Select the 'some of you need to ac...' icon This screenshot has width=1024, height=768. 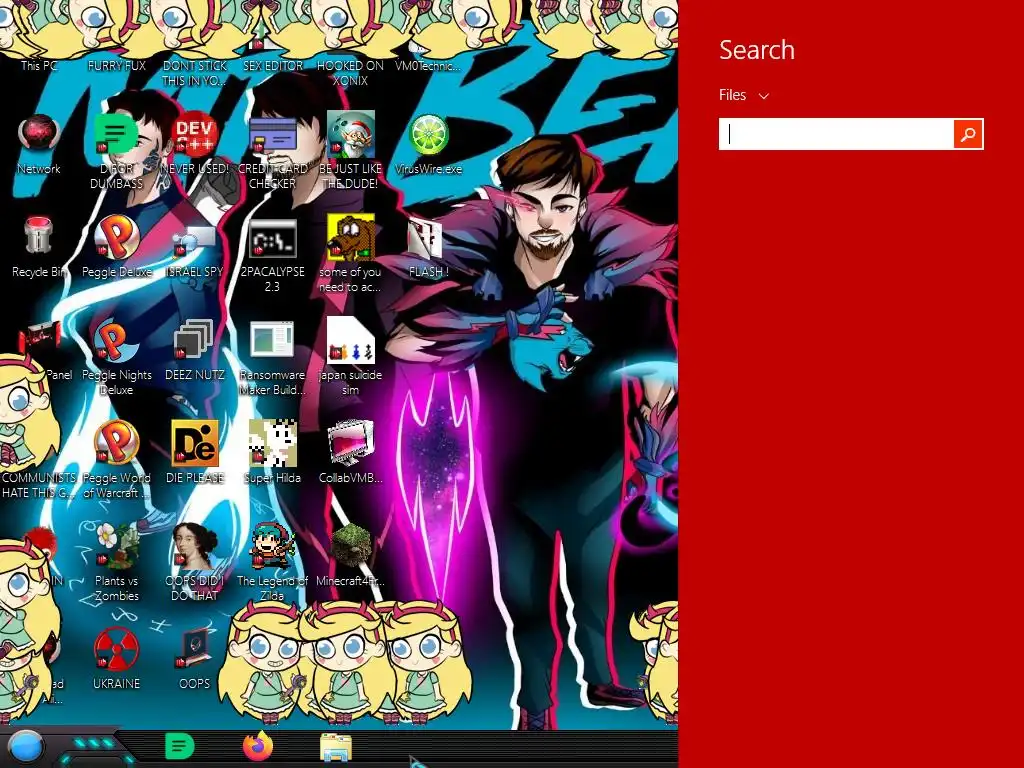tap(351, 236)
